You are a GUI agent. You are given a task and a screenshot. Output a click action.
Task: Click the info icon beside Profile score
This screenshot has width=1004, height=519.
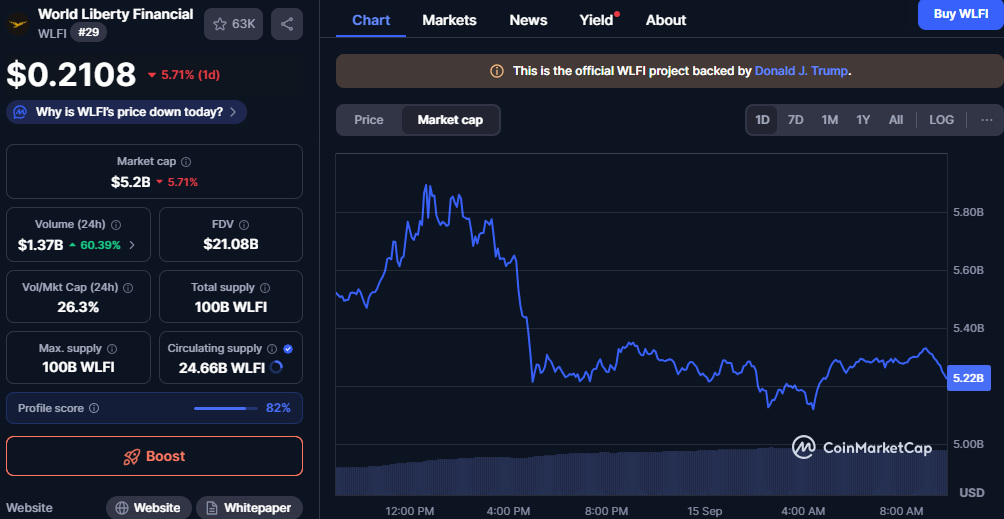pyautogui.click(x=94, y=408)
